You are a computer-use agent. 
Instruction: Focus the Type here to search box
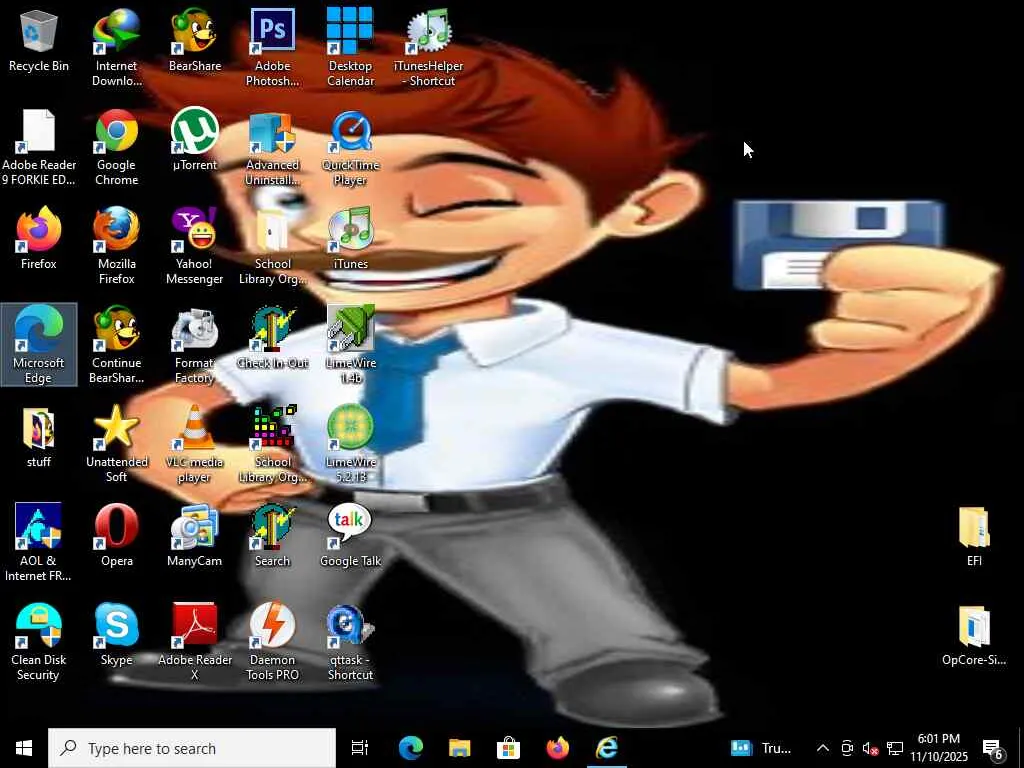tap(191, 748)
